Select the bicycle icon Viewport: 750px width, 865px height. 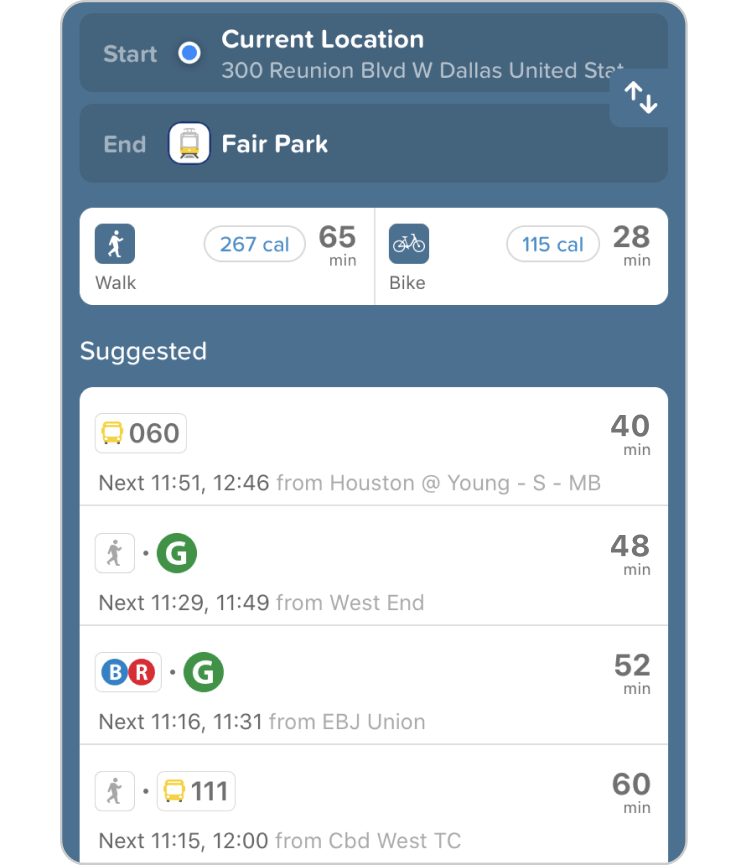[x=408, y=244]
